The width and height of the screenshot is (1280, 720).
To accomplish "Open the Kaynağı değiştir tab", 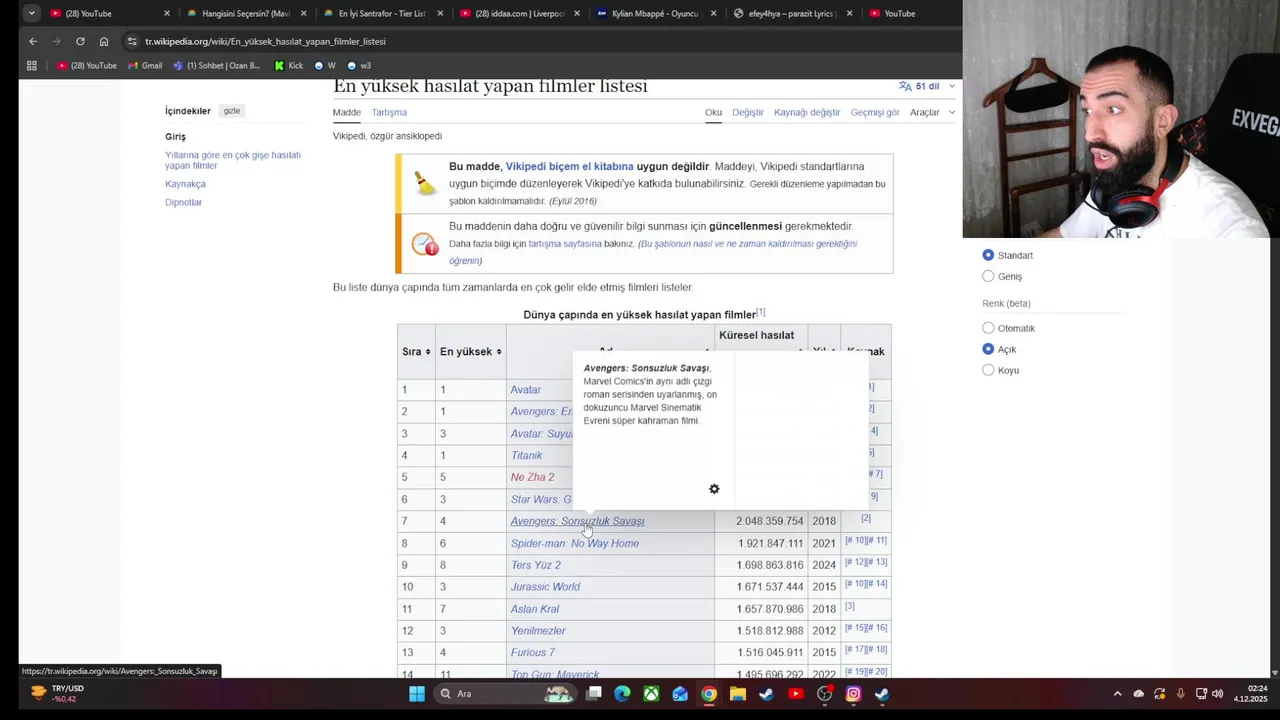I will tap(807, 112).
